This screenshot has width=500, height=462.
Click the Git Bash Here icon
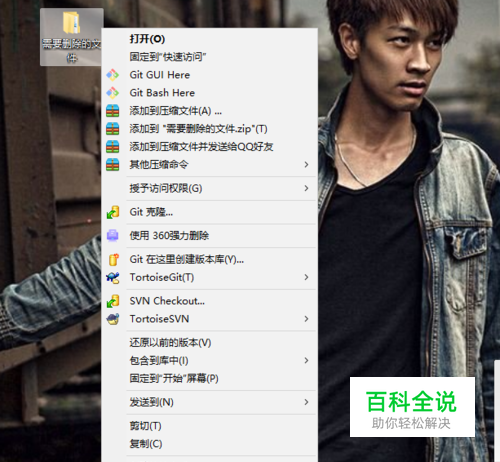112,93
